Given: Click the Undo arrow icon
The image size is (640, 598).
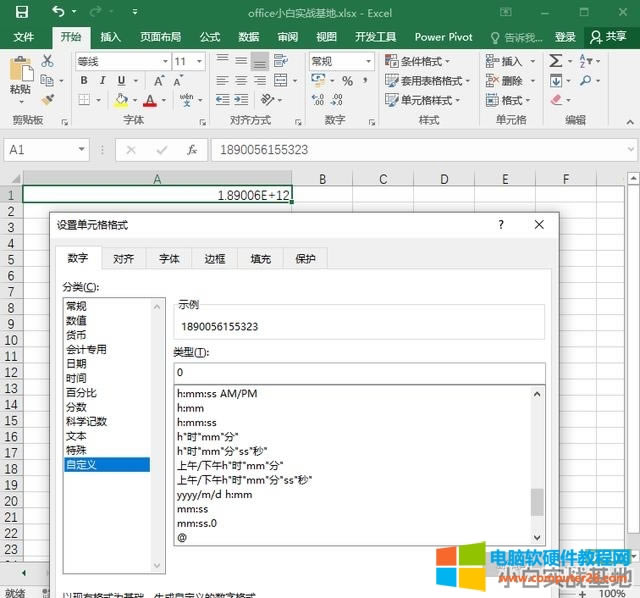Looking at the screenshot, I should coord(58,13).
